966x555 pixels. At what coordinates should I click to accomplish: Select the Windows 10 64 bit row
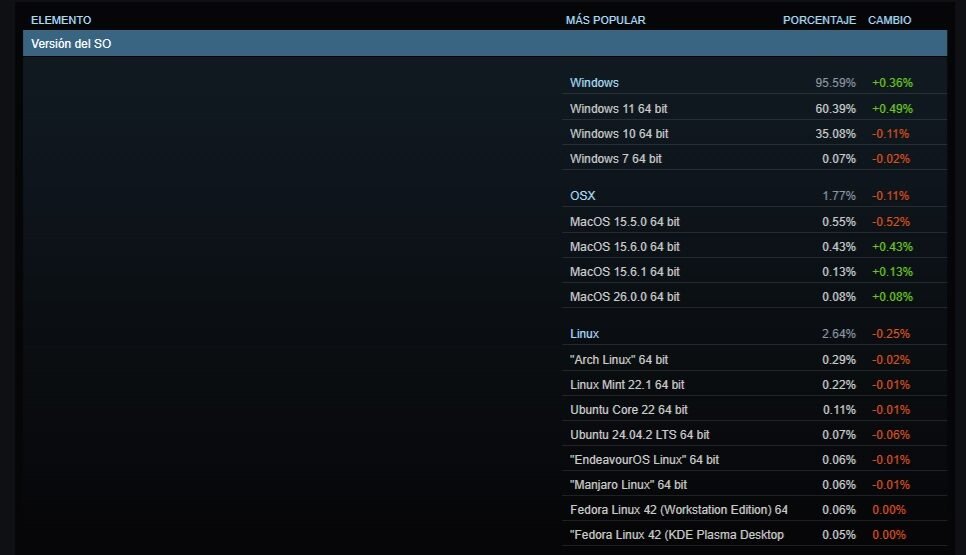coord(755,134)
